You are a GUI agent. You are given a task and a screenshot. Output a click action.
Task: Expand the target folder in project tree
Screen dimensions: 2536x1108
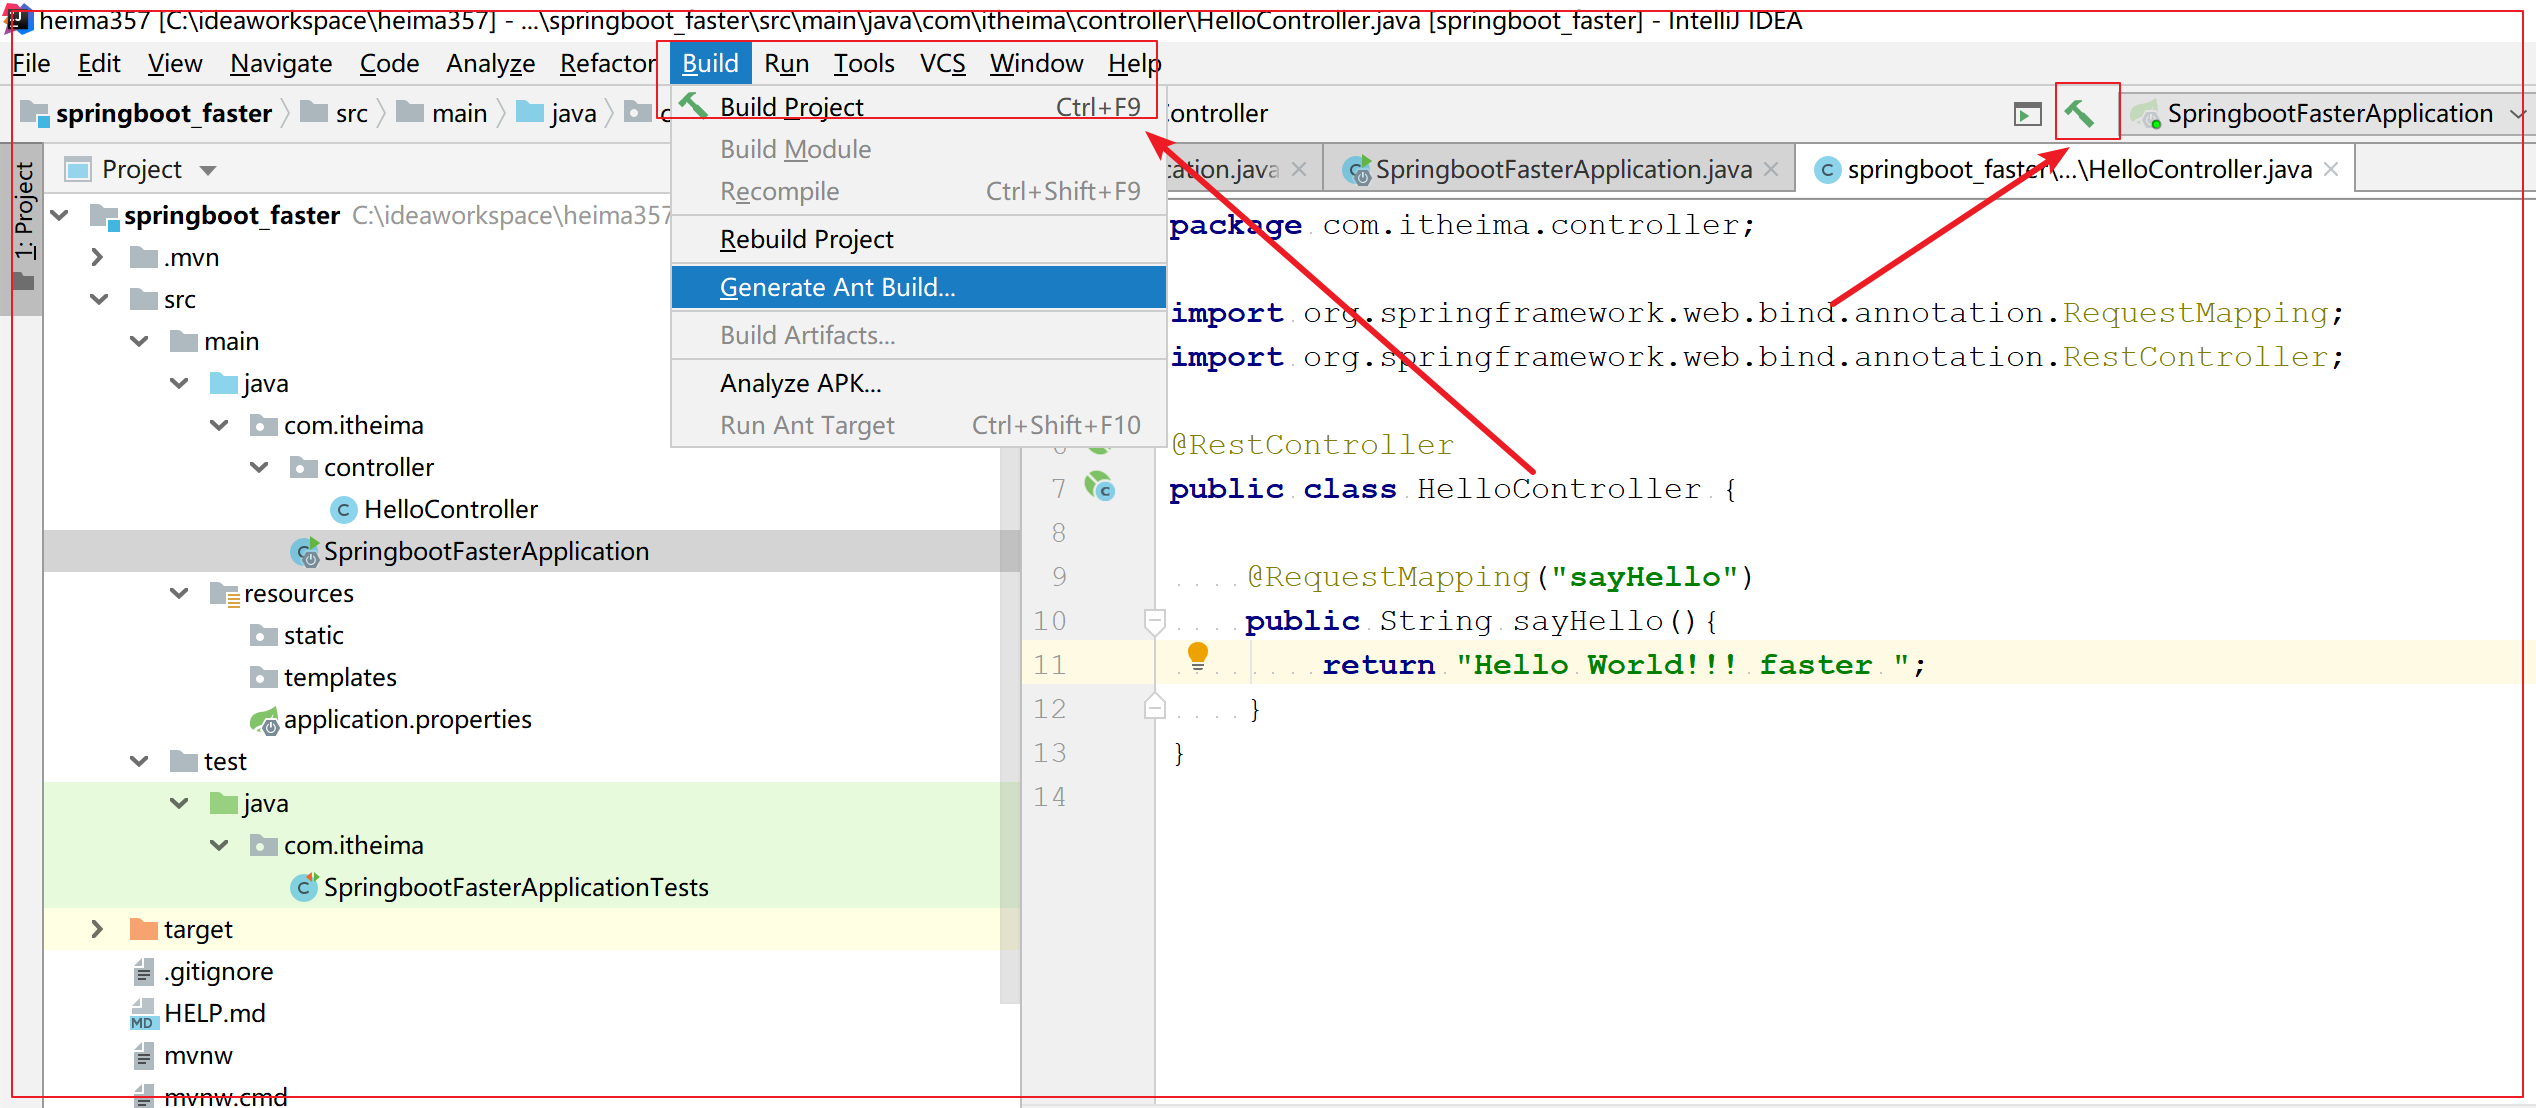coord(97,929)
